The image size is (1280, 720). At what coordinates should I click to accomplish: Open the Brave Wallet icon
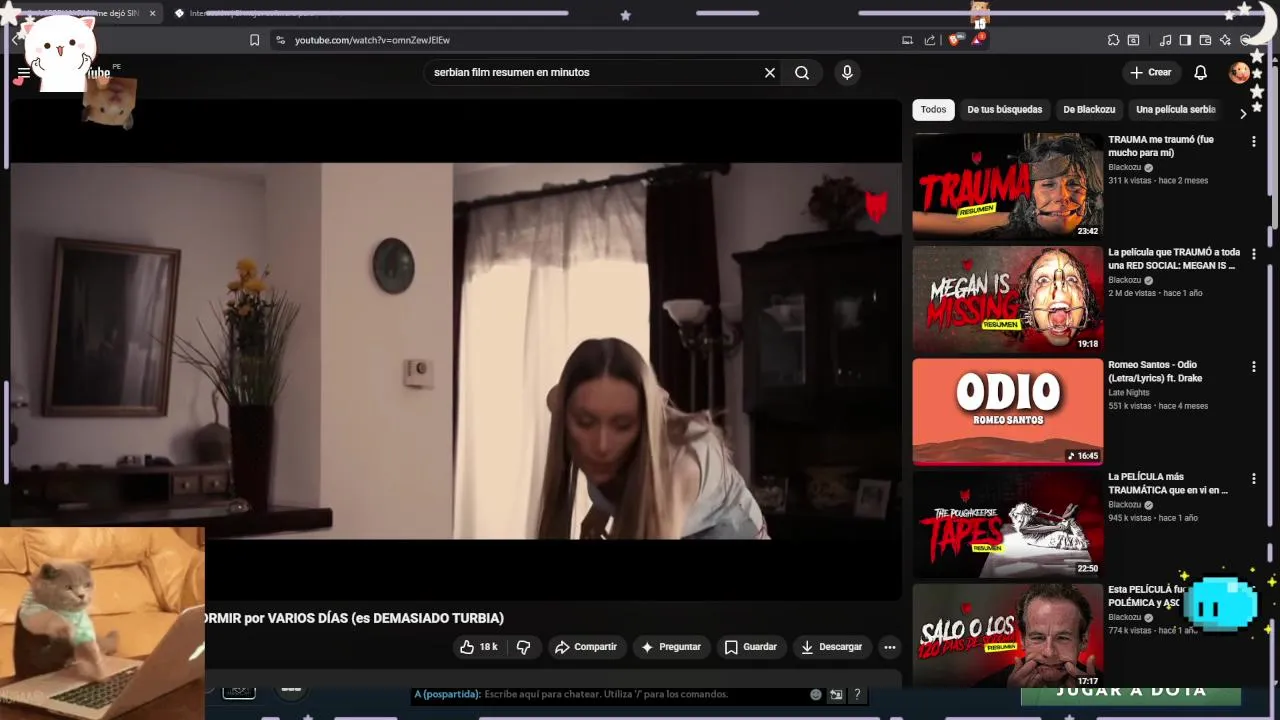tap(1205, 40)
